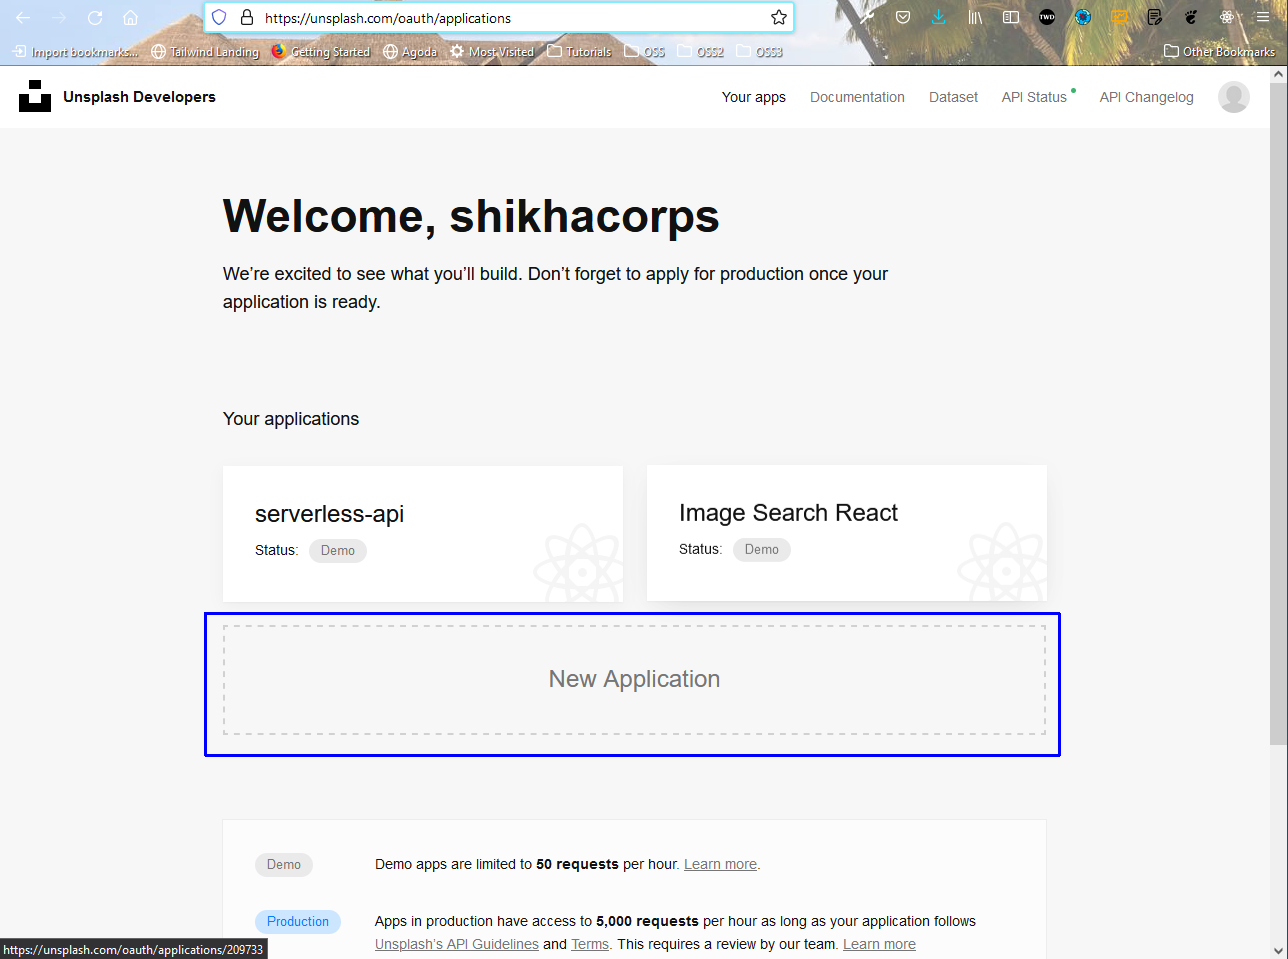Click the TWD extension icon
1288x959 pixels.
pos(1047,17)
